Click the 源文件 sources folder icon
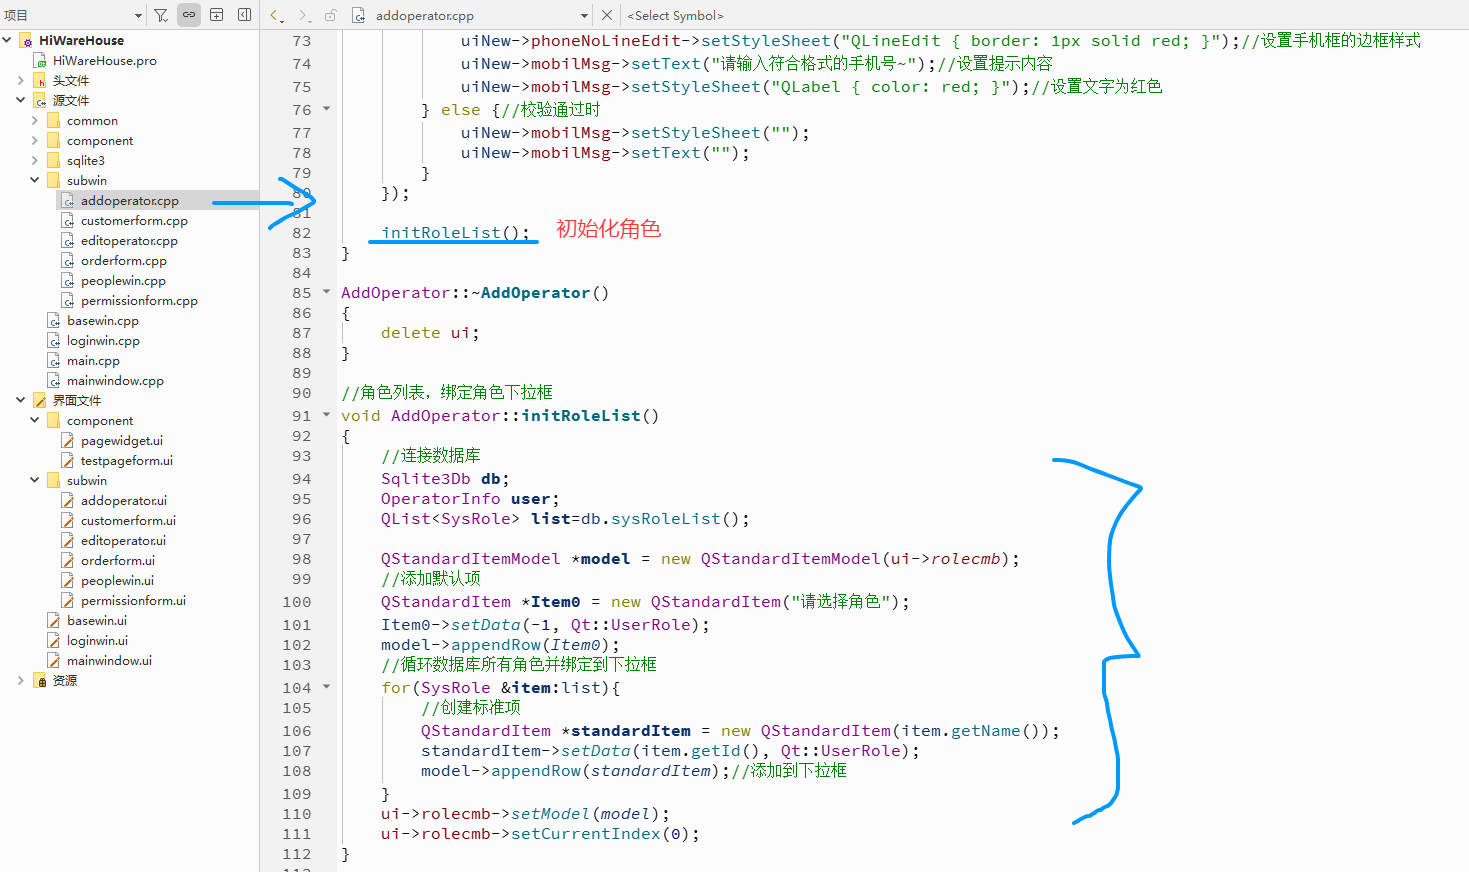 (x=40, y=100)
